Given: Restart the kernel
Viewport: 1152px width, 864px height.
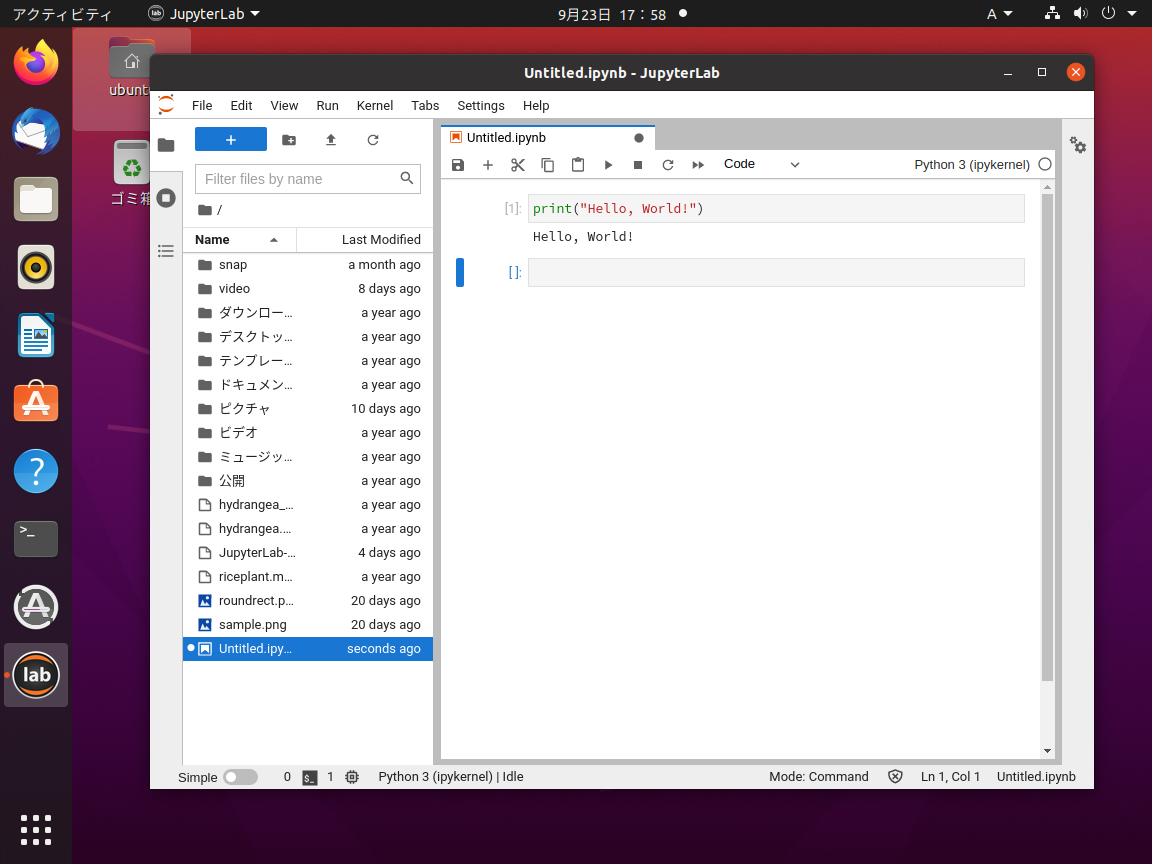Looking at the screenshot, I should point(668,164).
